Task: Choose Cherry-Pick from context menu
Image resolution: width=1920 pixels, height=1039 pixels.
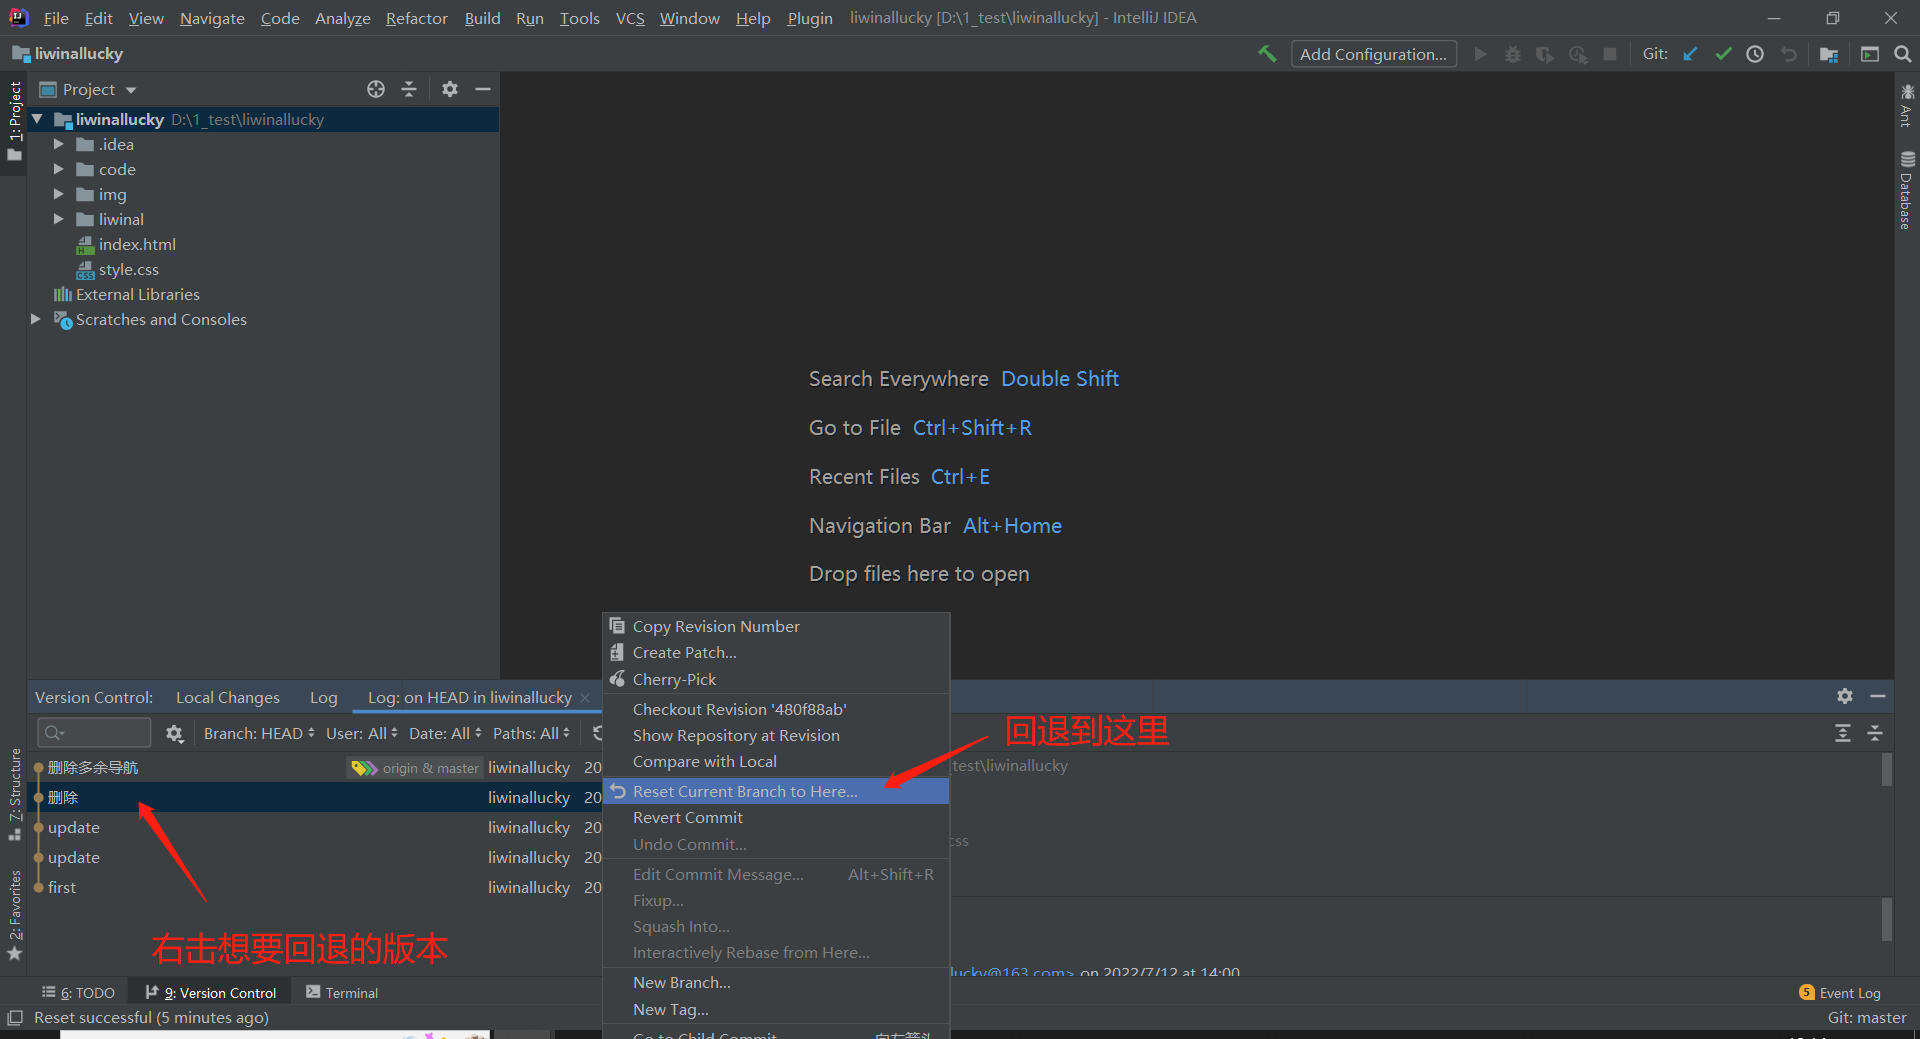Action: point(776,680)
